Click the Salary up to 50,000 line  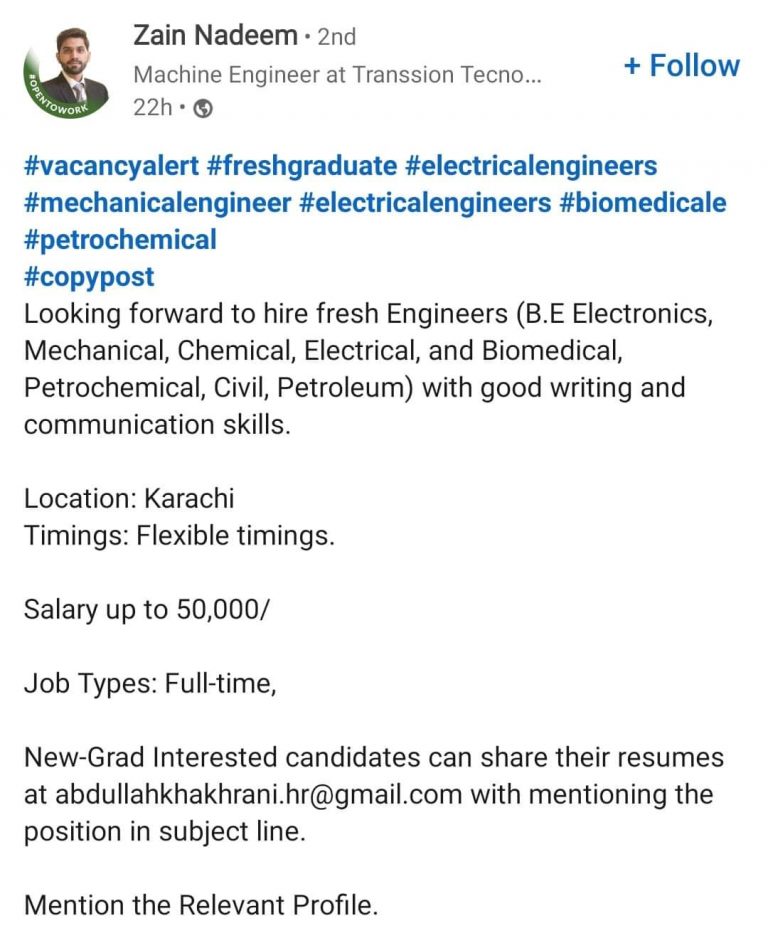click(x=145, y=609)
